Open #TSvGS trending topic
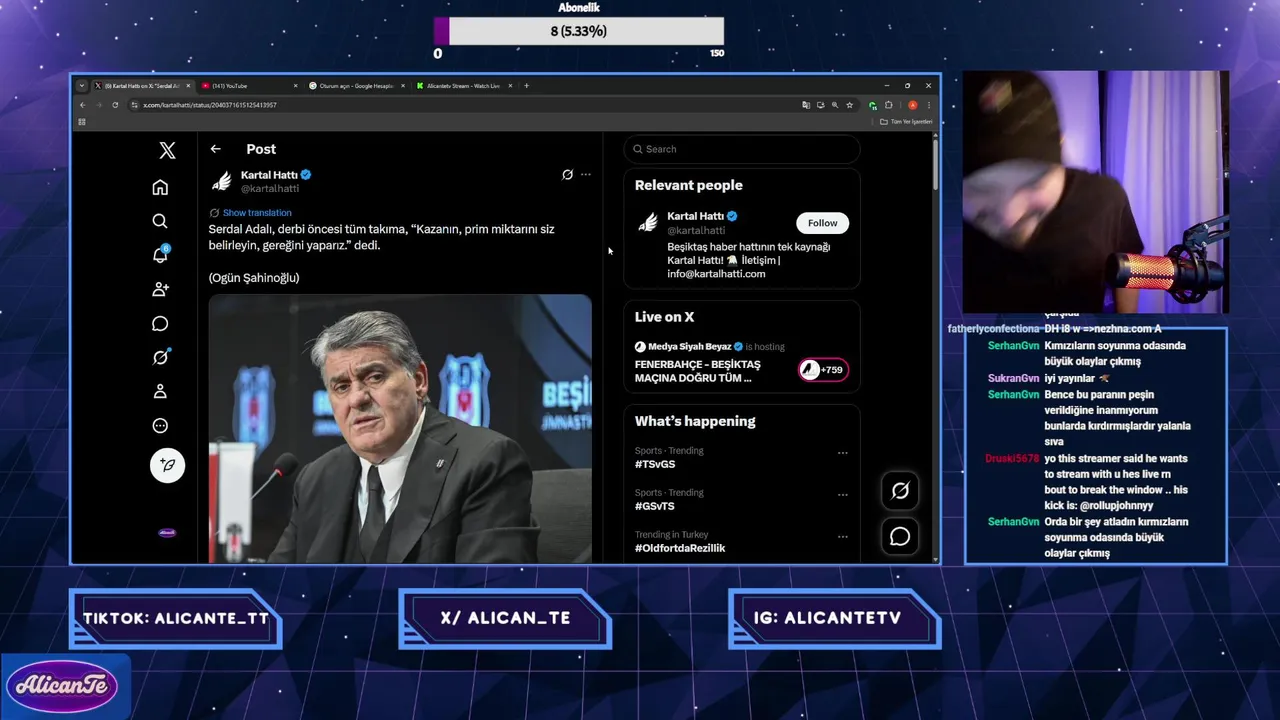Viewport: 1280px width, 720px height. click(x=655, y=464)
